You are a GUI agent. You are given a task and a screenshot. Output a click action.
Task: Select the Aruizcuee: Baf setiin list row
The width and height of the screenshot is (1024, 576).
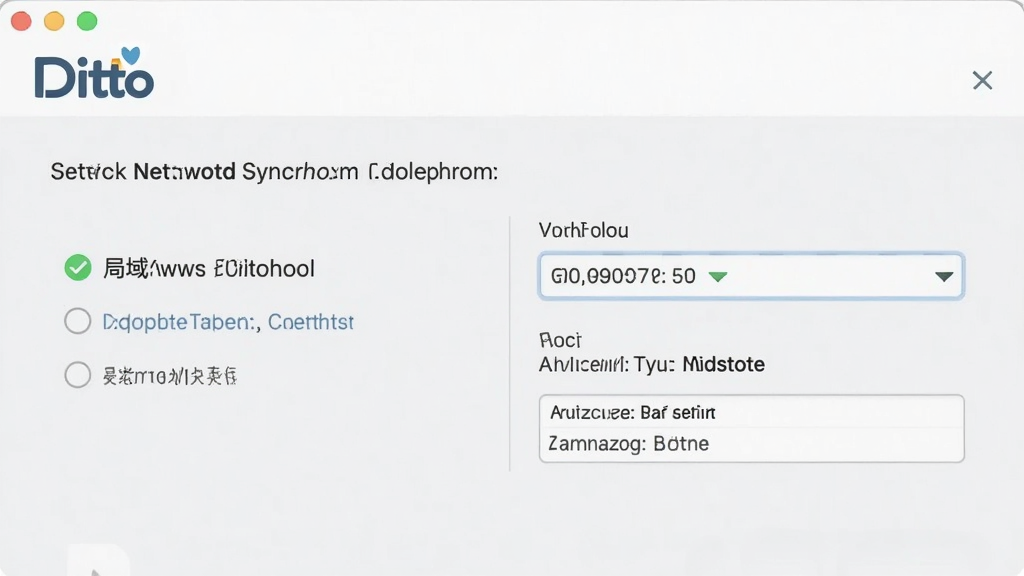[x=751, y=412]
